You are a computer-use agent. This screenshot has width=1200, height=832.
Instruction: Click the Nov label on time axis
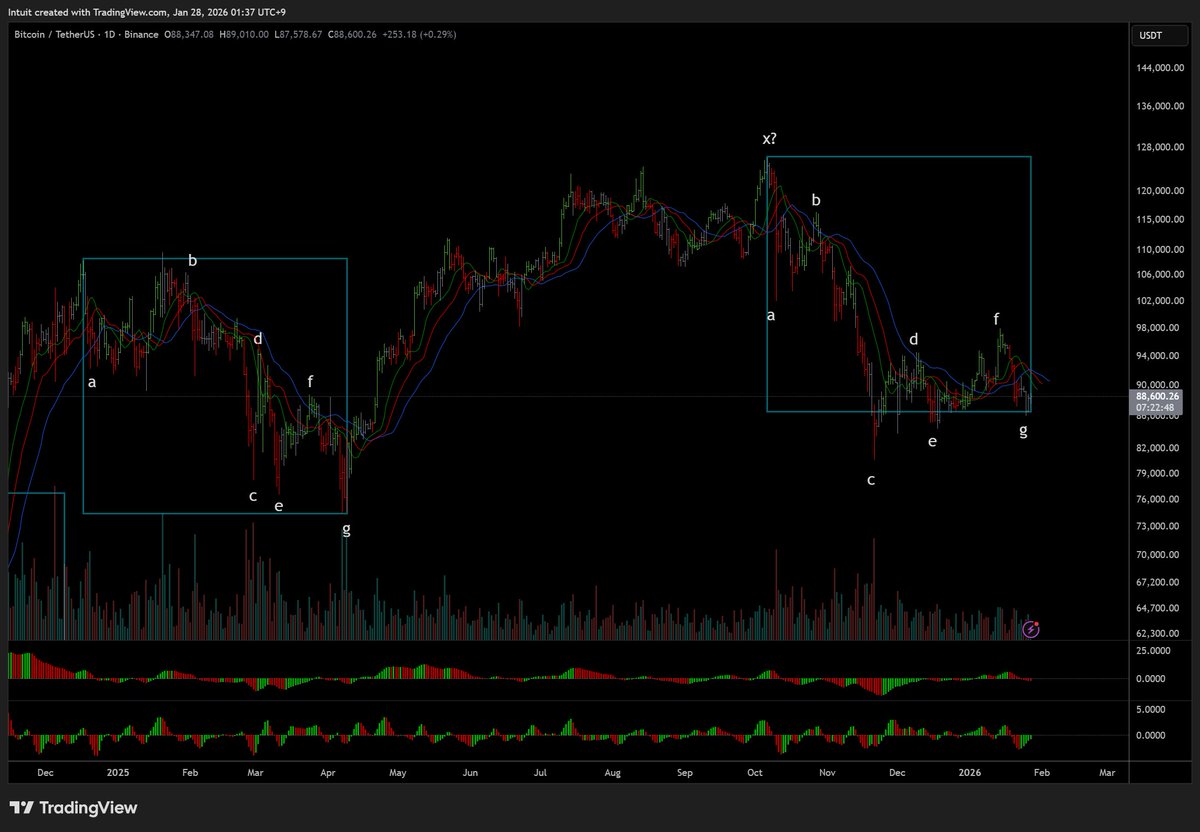(x=827, y=773)
